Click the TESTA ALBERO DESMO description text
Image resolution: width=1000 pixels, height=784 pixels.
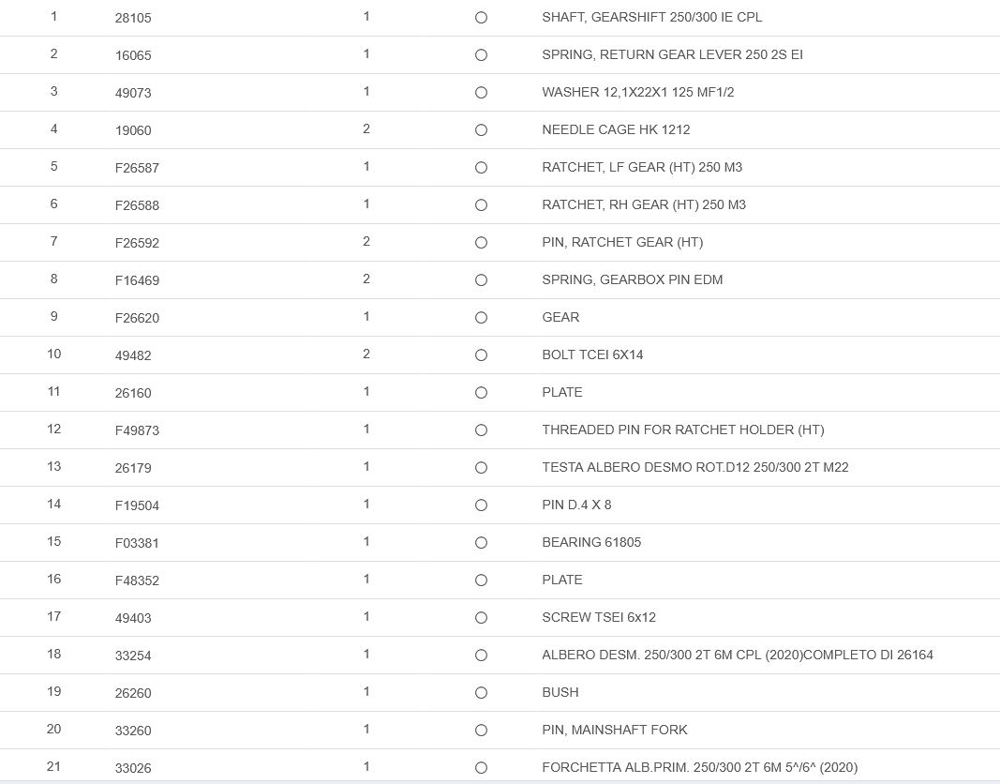(x=695, y=467)
